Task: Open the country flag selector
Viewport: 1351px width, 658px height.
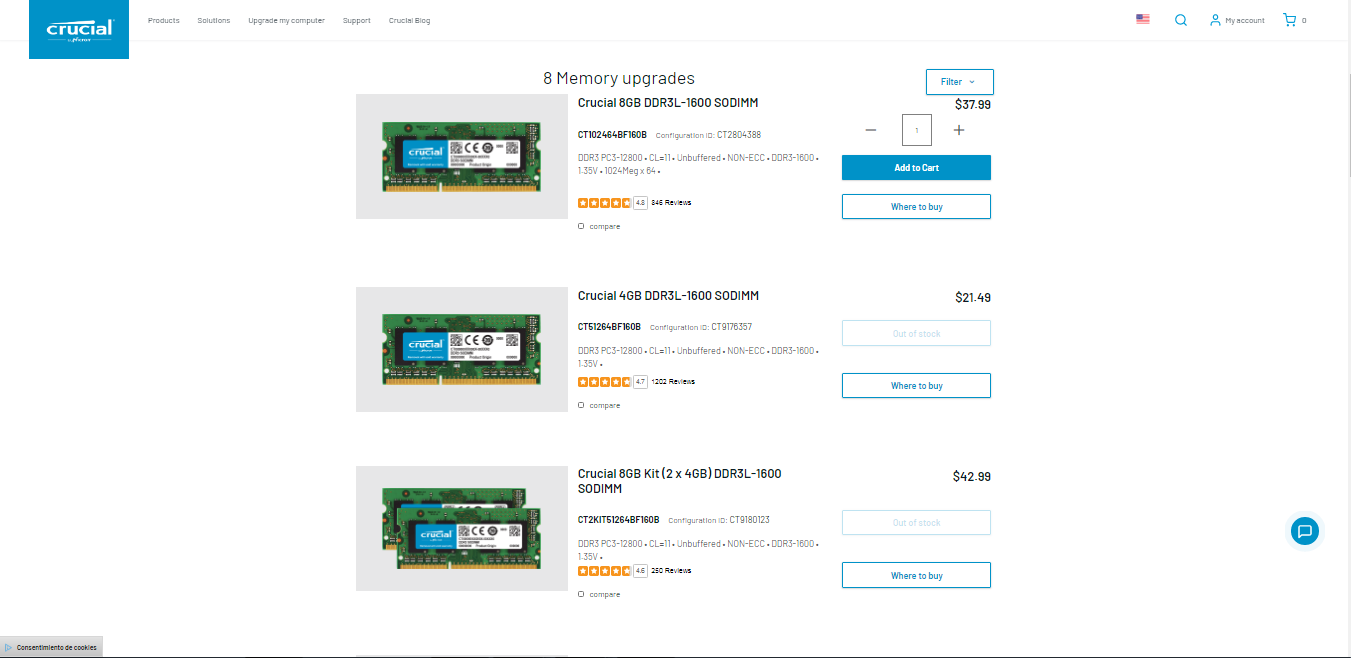Action: click(x=1143, y=19)
